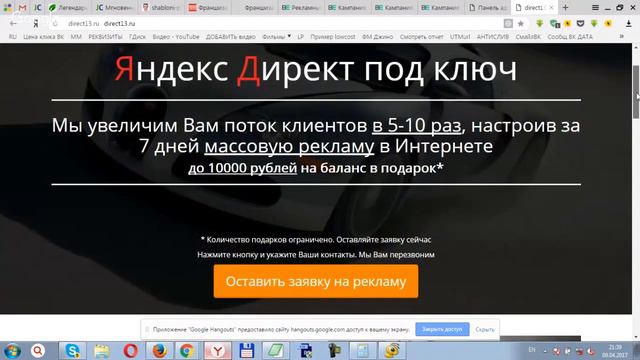Click the underlined "в 5-10 раз" text

[x=416, y=125]
